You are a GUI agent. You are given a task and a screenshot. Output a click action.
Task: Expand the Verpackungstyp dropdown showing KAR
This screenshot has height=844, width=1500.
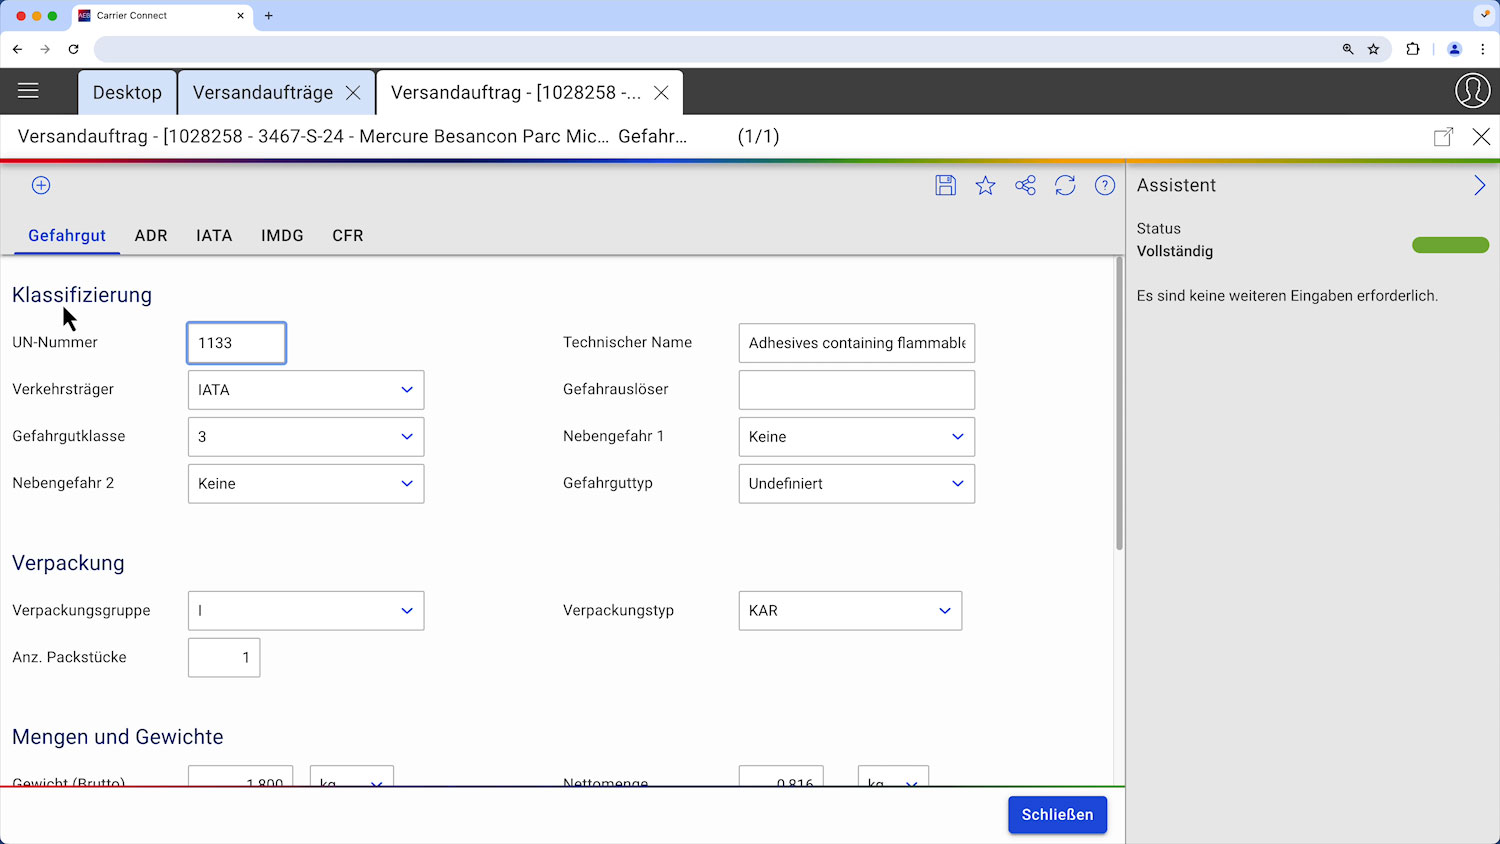coord(943,610)
